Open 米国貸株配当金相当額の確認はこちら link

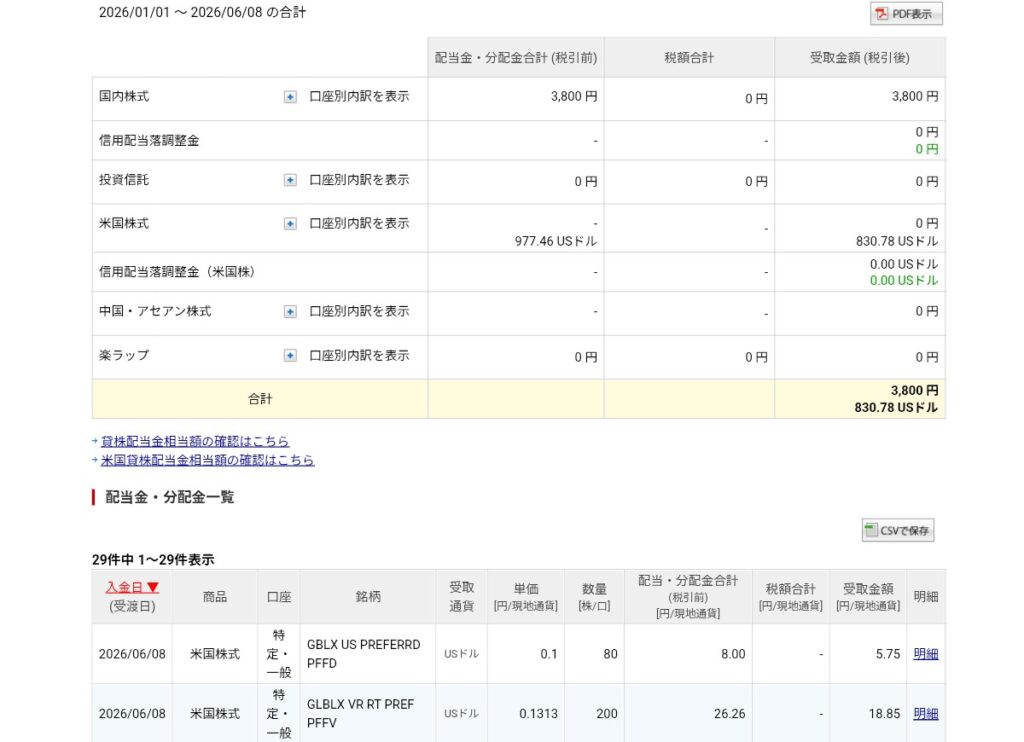coord(207,460)
